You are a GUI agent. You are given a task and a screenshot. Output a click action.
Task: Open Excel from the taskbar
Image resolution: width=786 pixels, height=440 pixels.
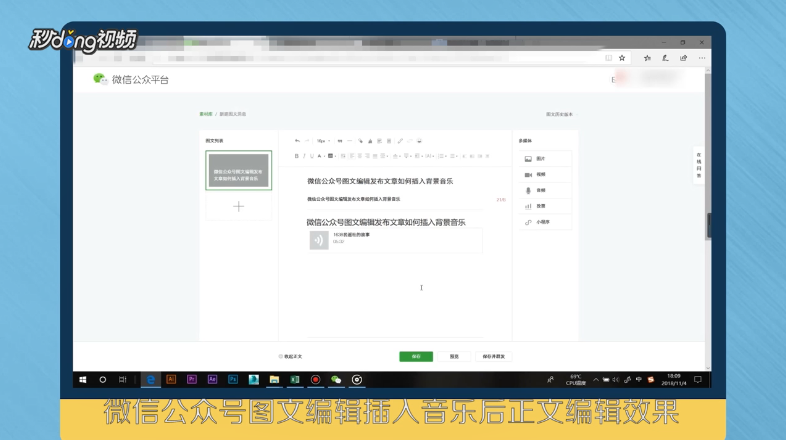[295, 380]
